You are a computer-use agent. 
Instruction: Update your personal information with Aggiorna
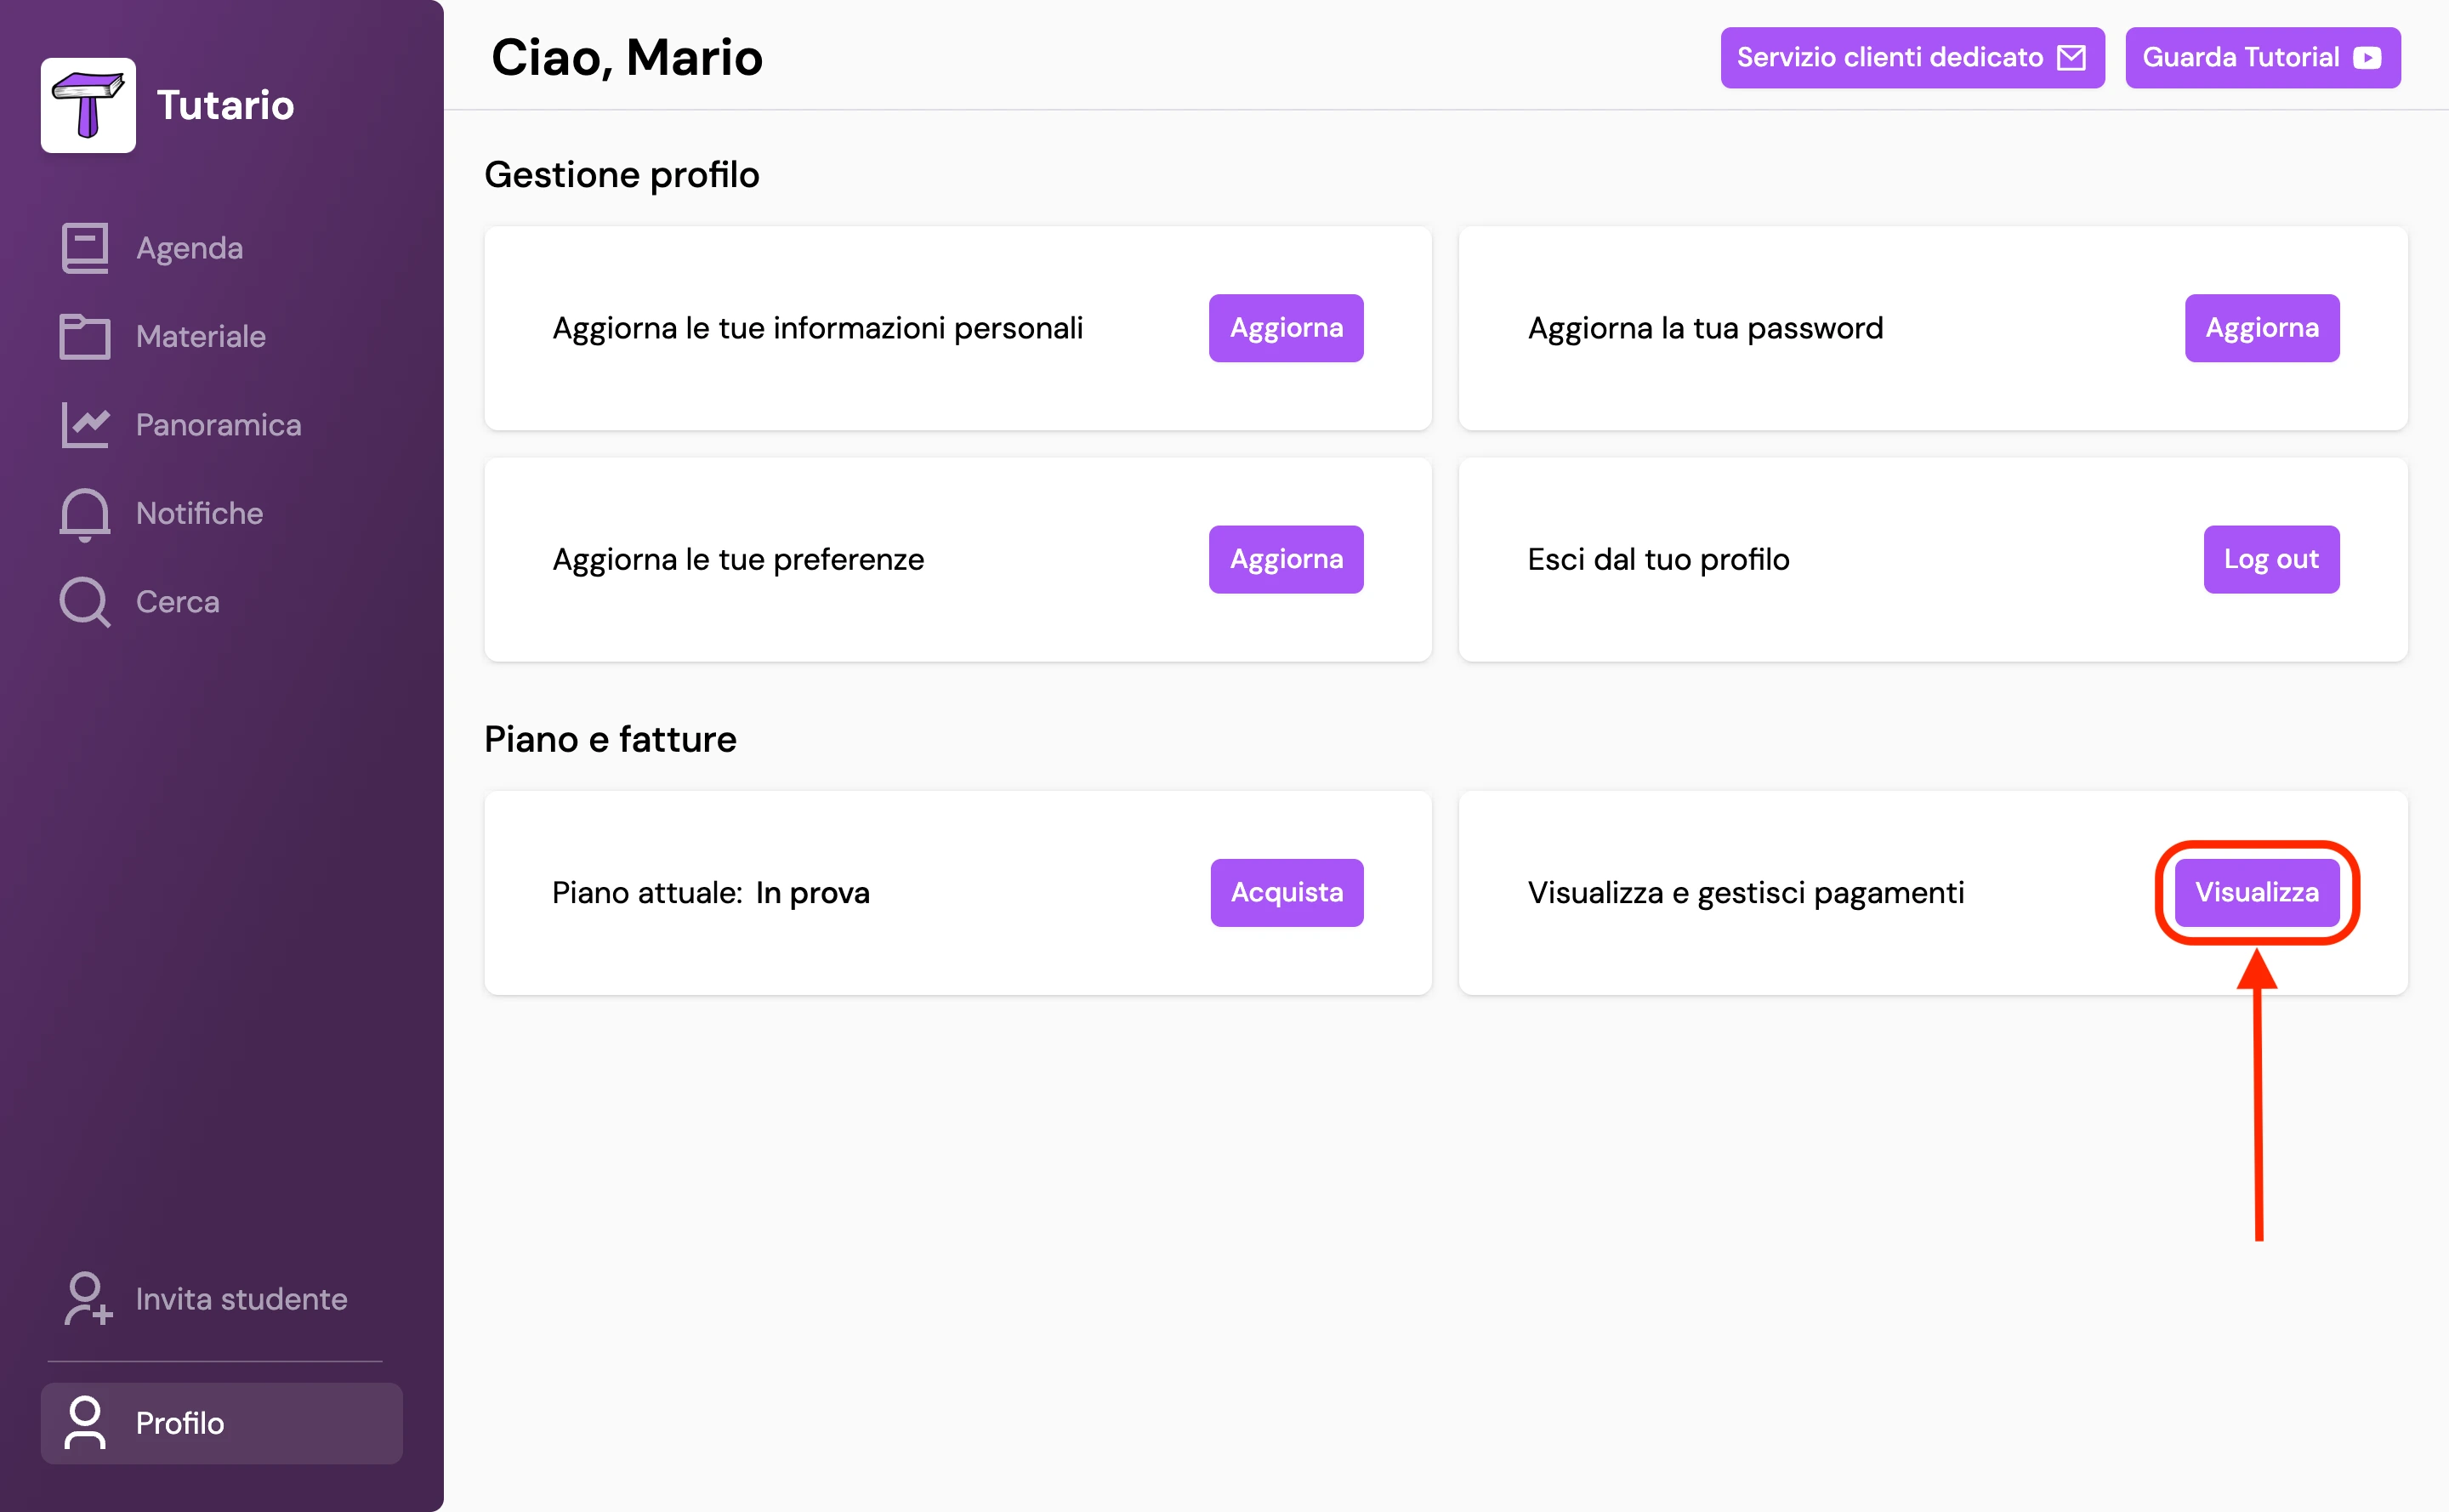coord(1286,327)
